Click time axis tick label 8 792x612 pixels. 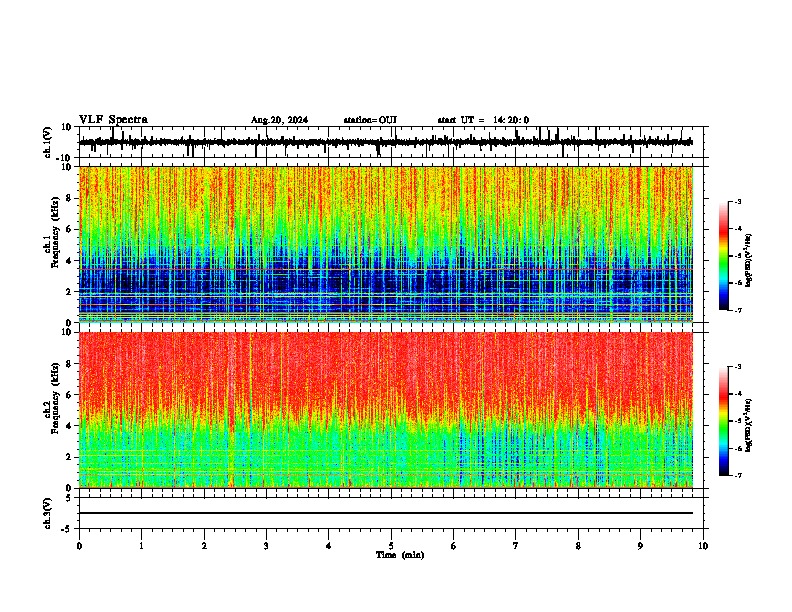point(578,546)
